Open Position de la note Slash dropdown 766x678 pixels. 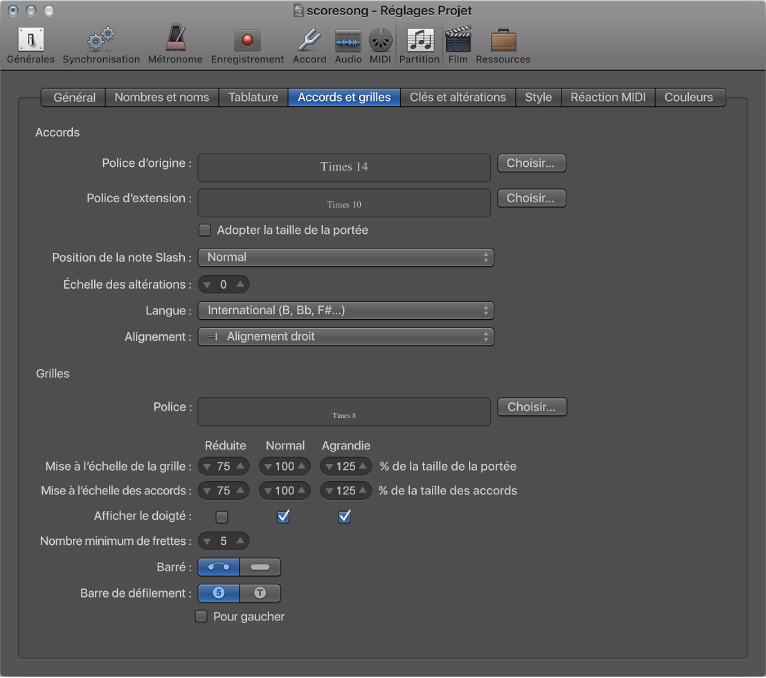point(345,257)
